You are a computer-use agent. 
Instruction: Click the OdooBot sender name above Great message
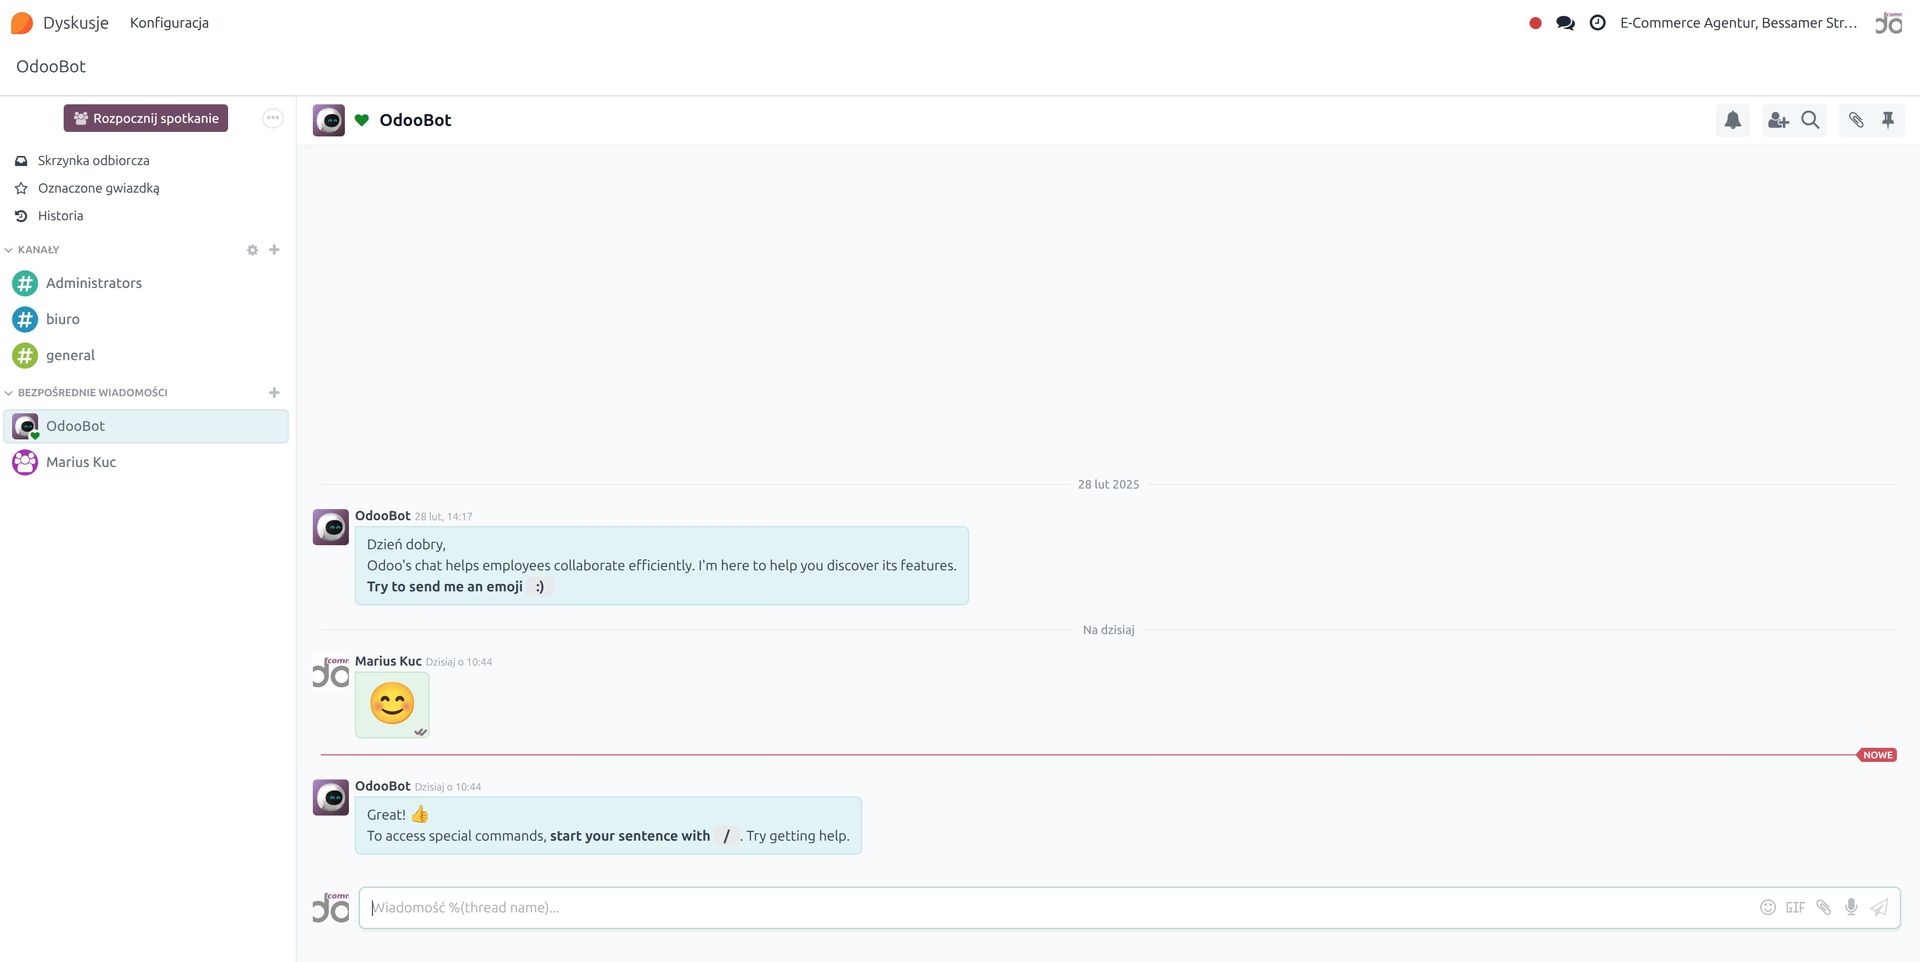(383, 786)
